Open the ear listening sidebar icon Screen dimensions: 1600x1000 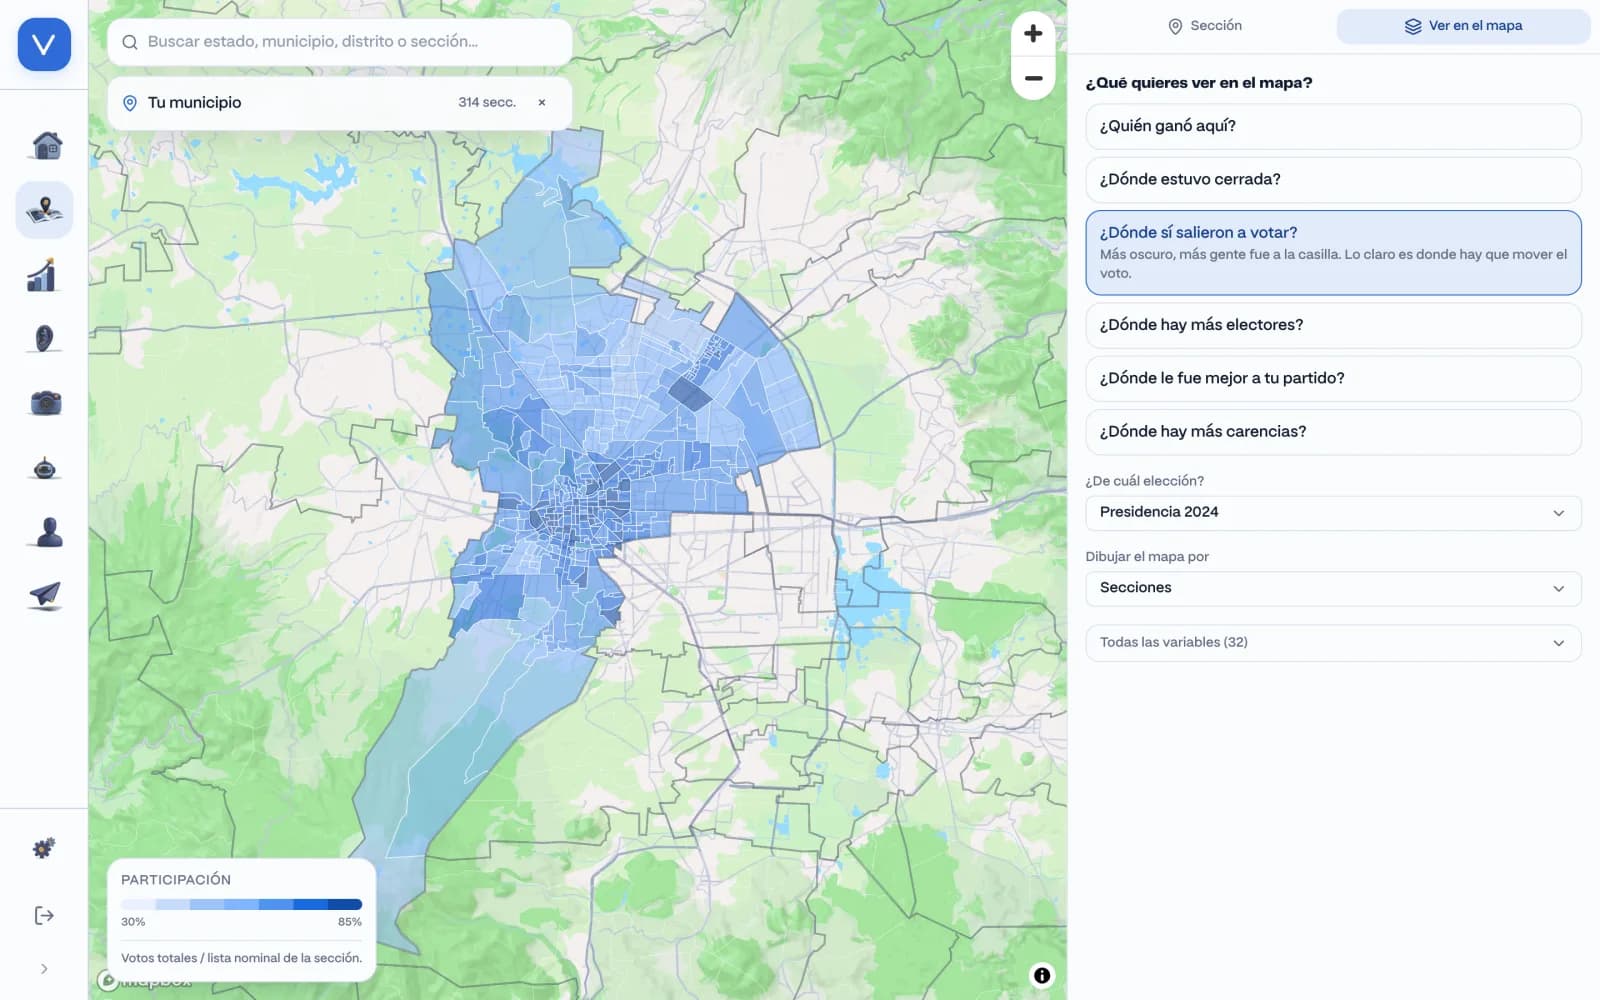[44, 339]
